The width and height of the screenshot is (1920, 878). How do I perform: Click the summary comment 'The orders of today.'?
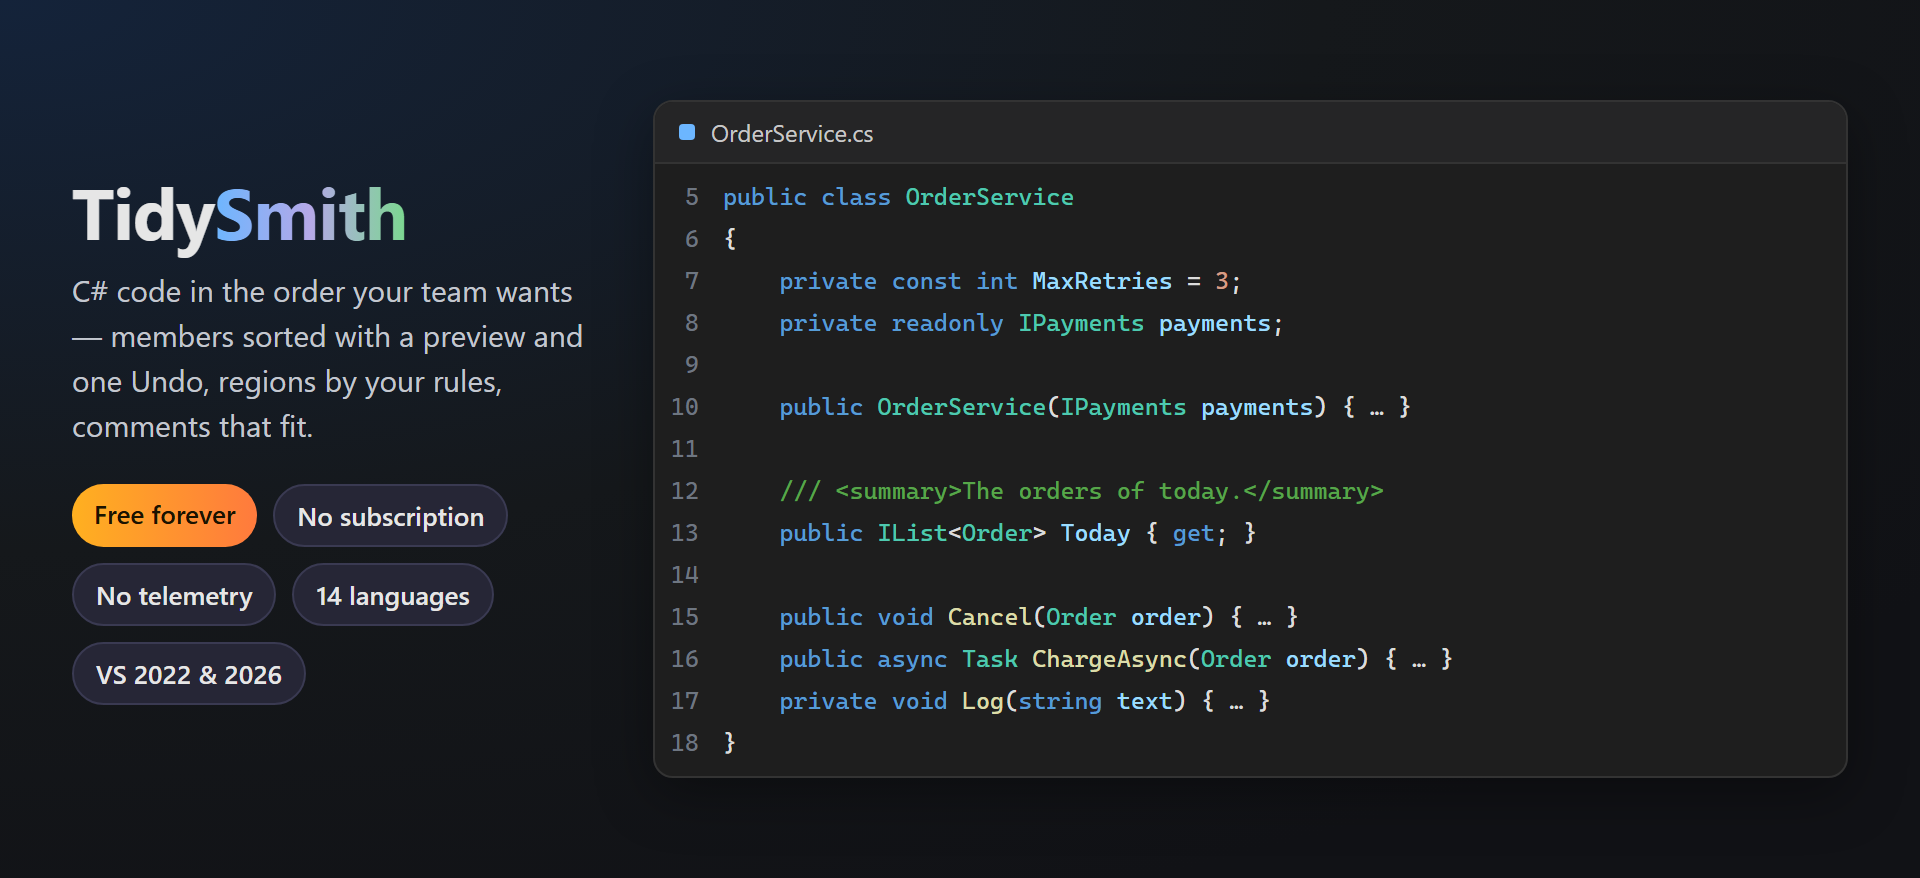coord(1102,491)
